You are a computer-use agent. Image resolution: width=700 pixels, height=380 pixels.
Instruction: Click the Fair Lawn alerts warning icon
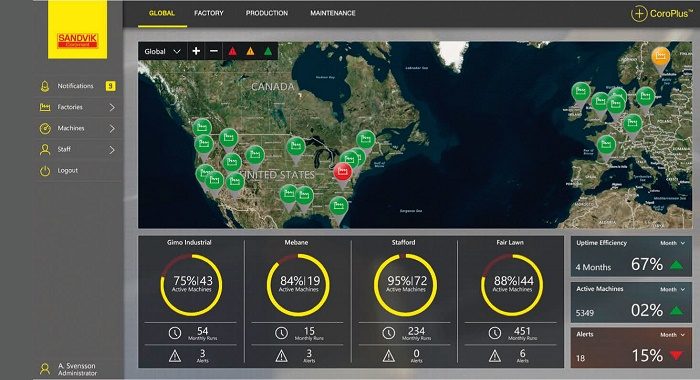[x=495, y=356]
